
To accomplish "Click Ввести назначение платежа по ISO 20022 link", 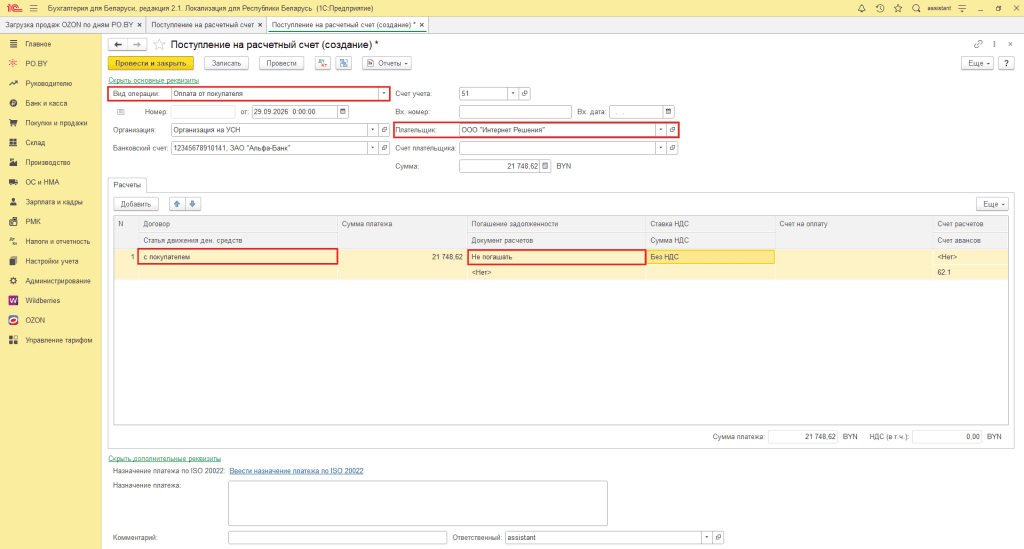I will [x=296, y=471].
